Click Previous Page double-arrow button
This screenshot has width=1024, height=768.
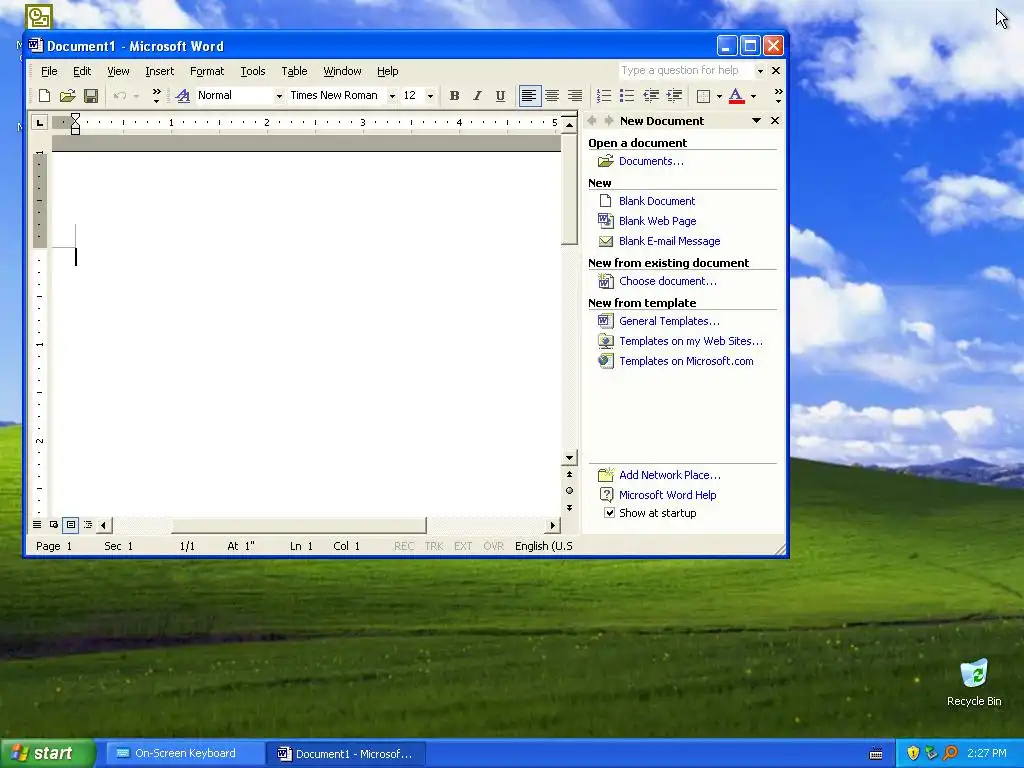click(569, 474)
